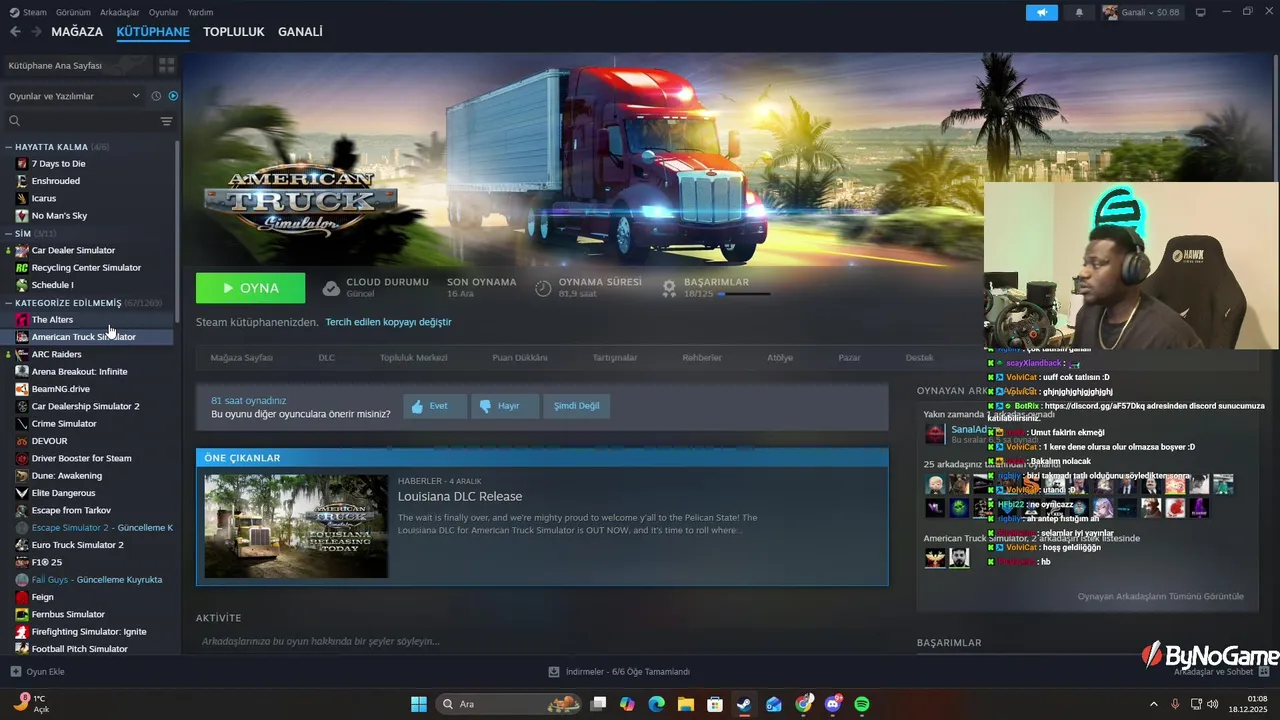Select Recycling Center Simulator
1280x720 pixels.
coord(86,267)
